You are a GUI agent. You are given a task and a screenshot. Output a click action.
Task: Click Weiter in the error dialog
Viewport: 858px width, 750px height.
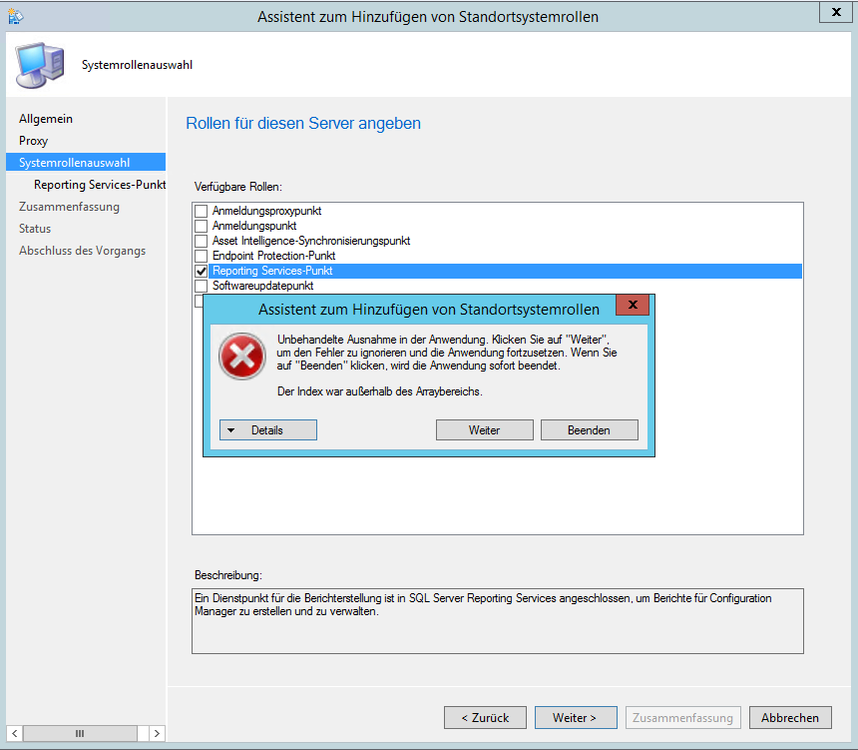click(x=484, y=430)
